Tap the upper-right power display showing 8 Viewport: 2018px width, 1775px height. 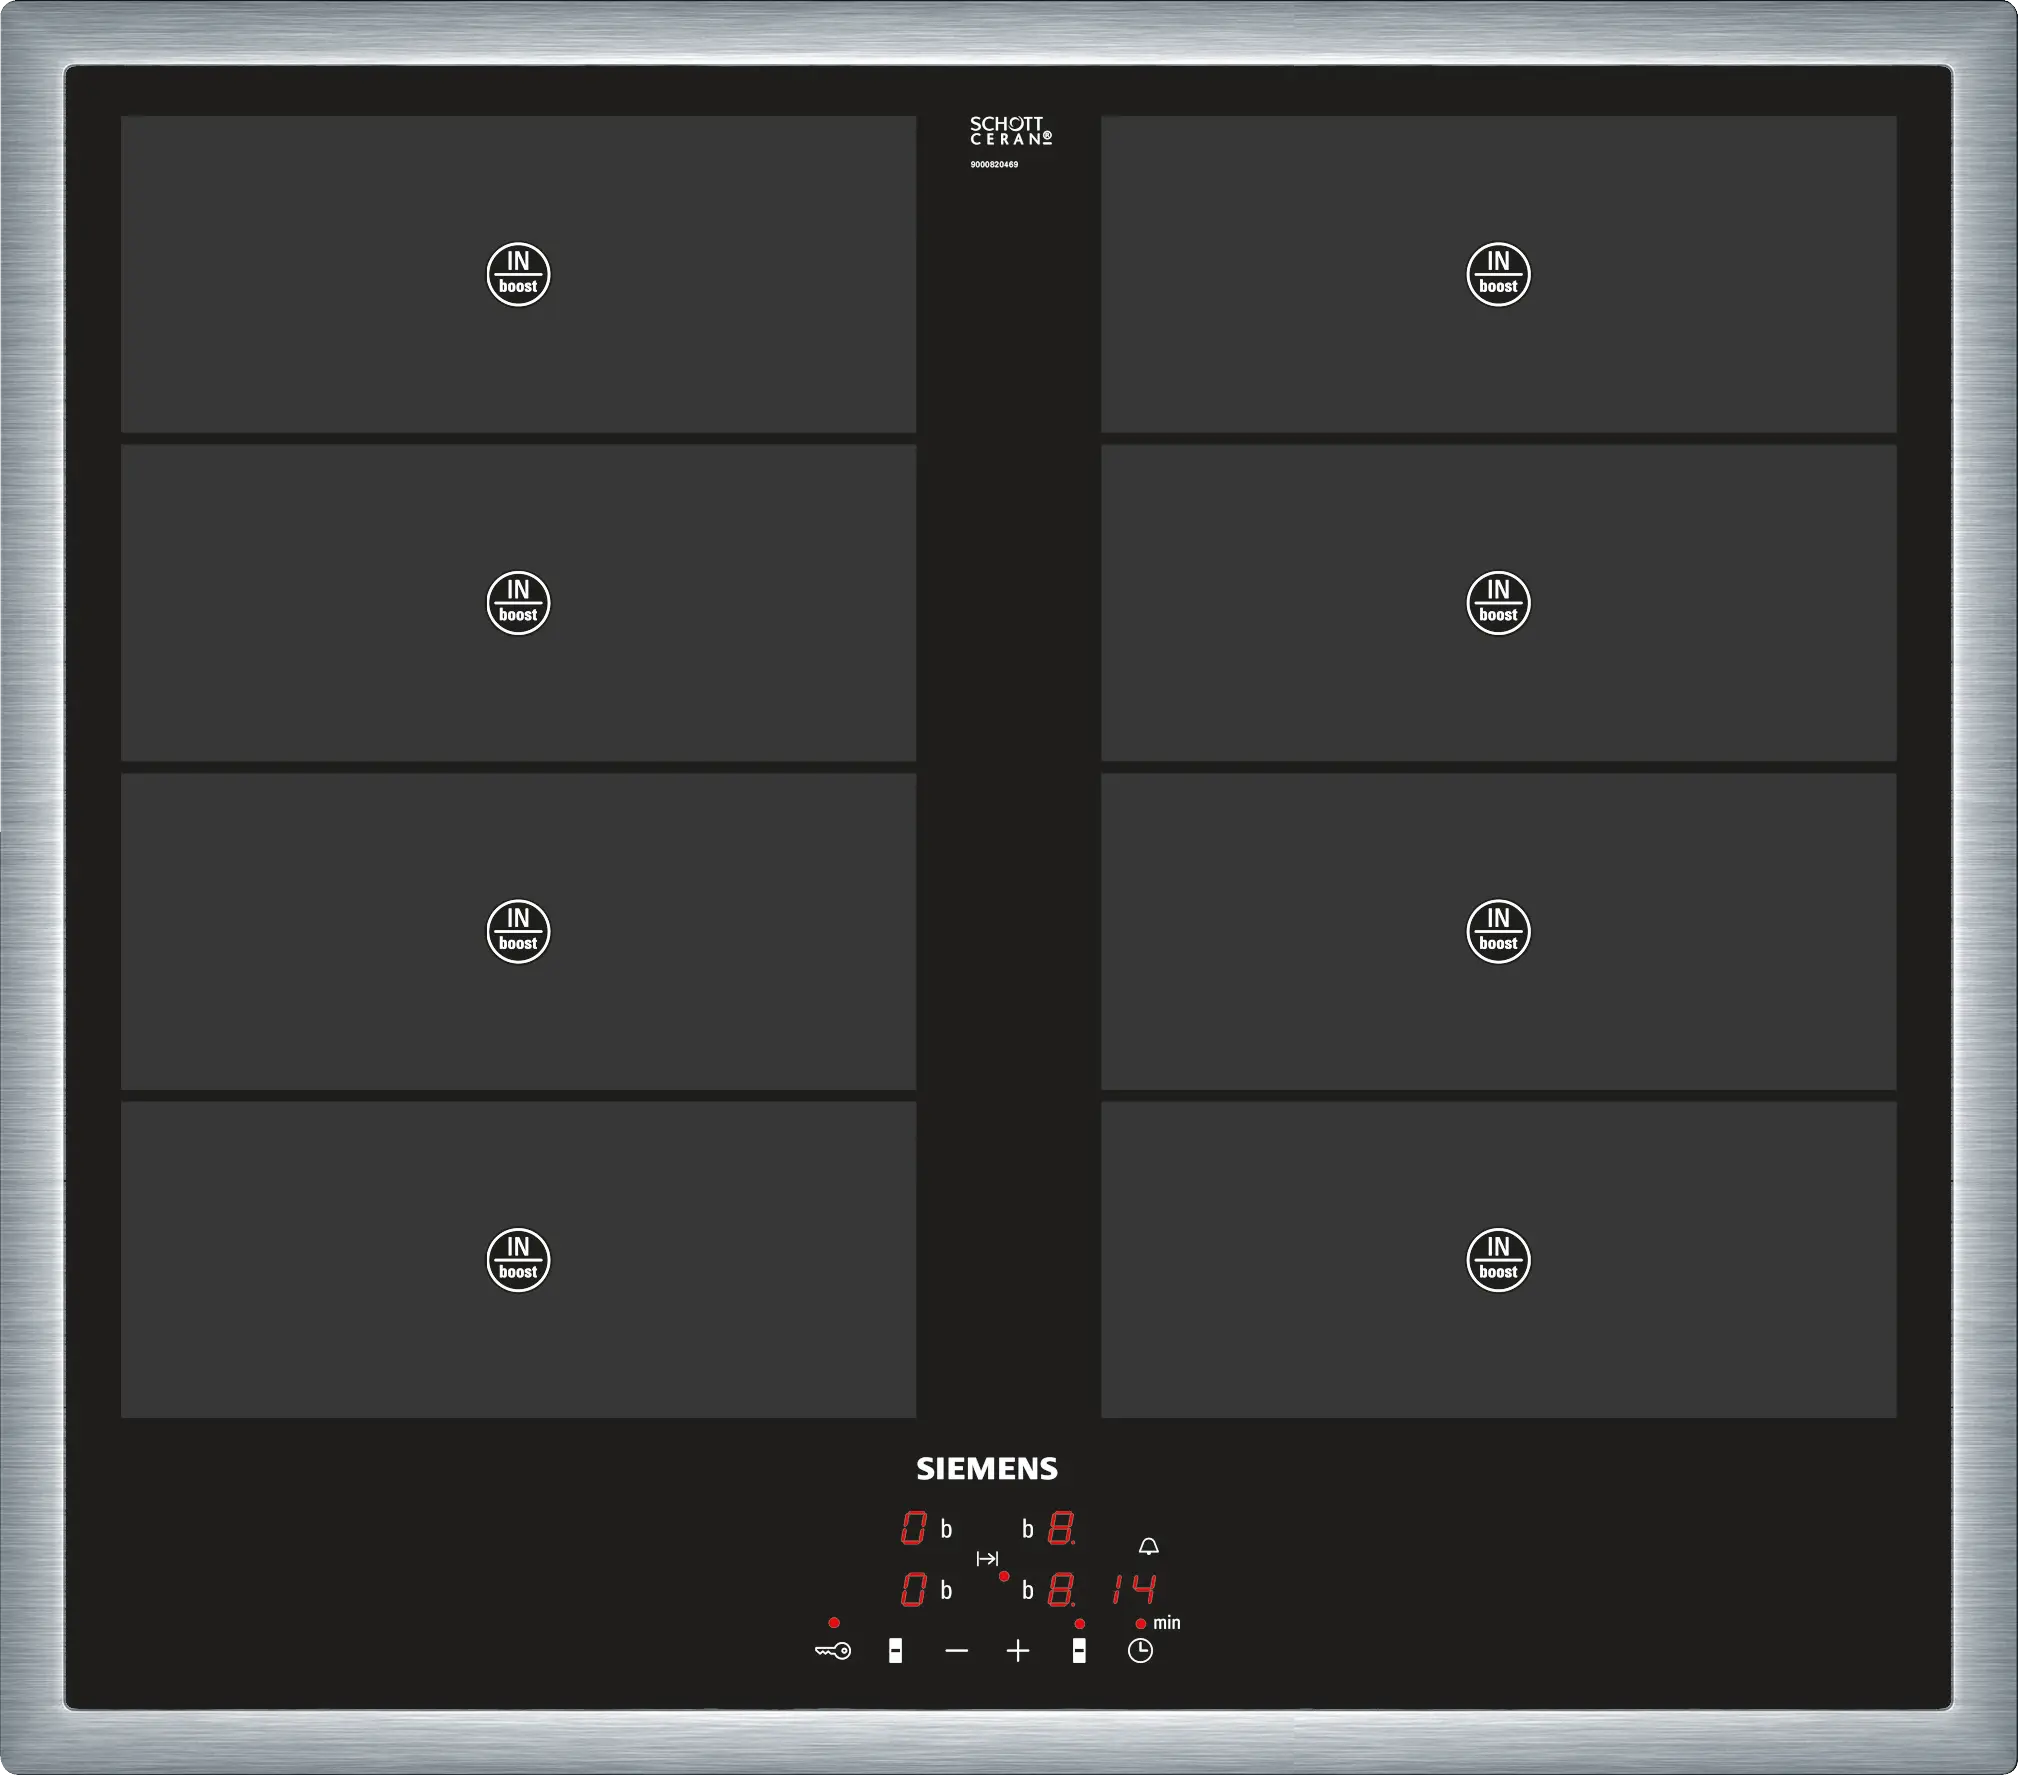(1061, 1528)
